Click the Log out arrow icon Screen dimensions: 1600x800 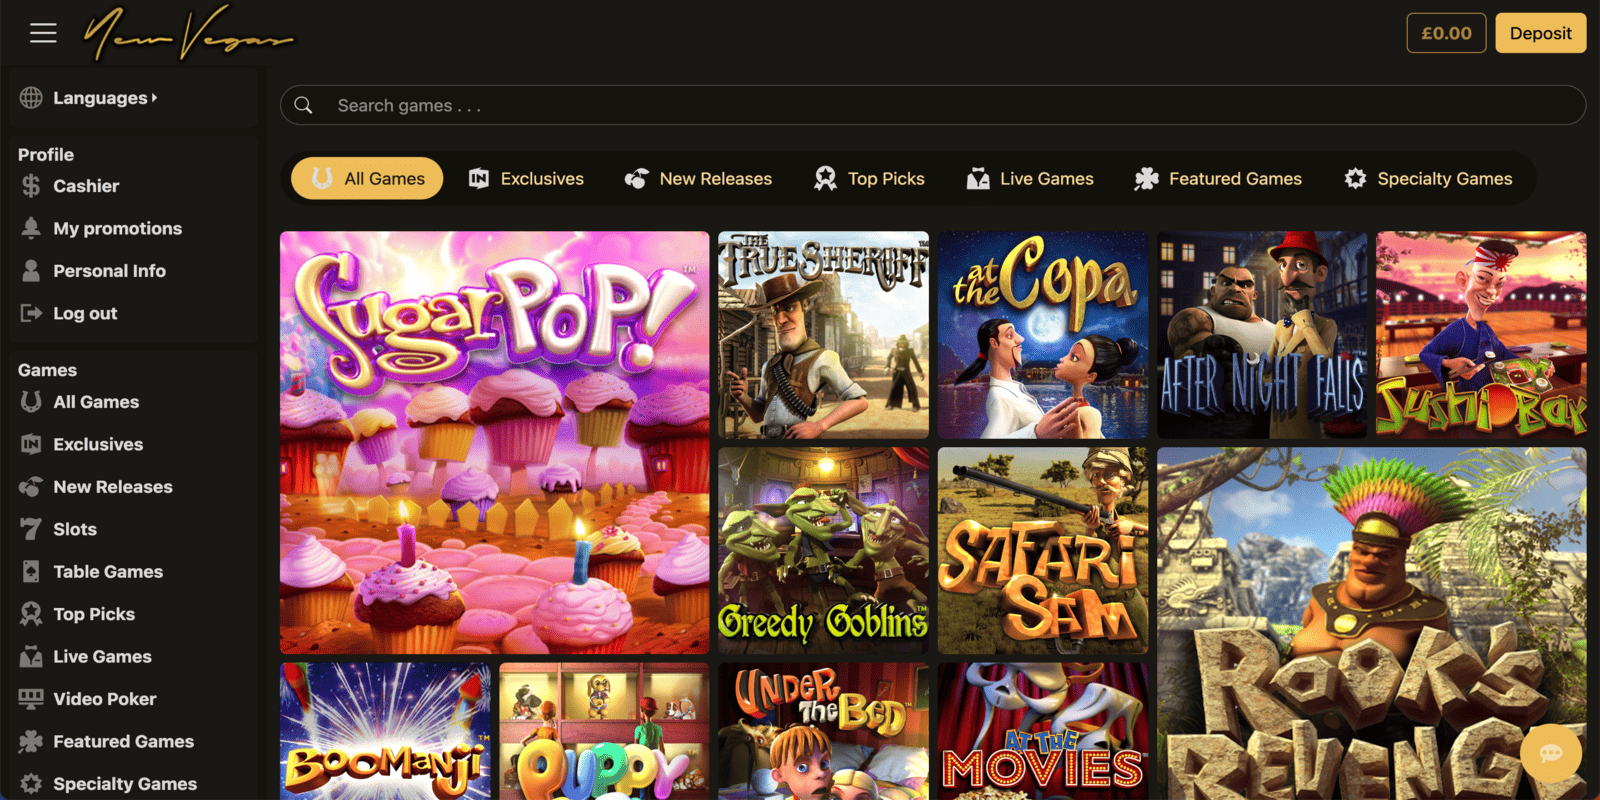pyautogui.click(x=31, y=313)
